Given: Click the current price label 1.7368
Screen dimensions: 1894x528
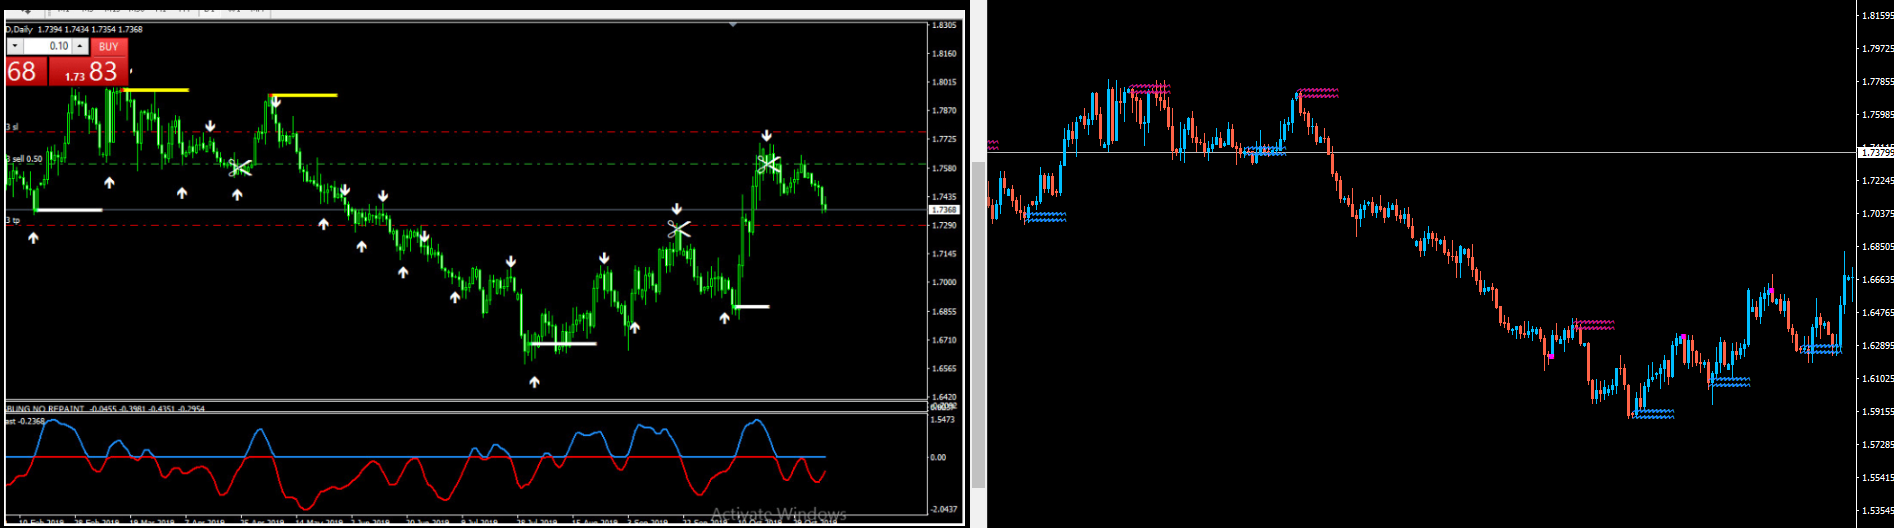Looking at the screenshot, I should click(x=944, y=210).
